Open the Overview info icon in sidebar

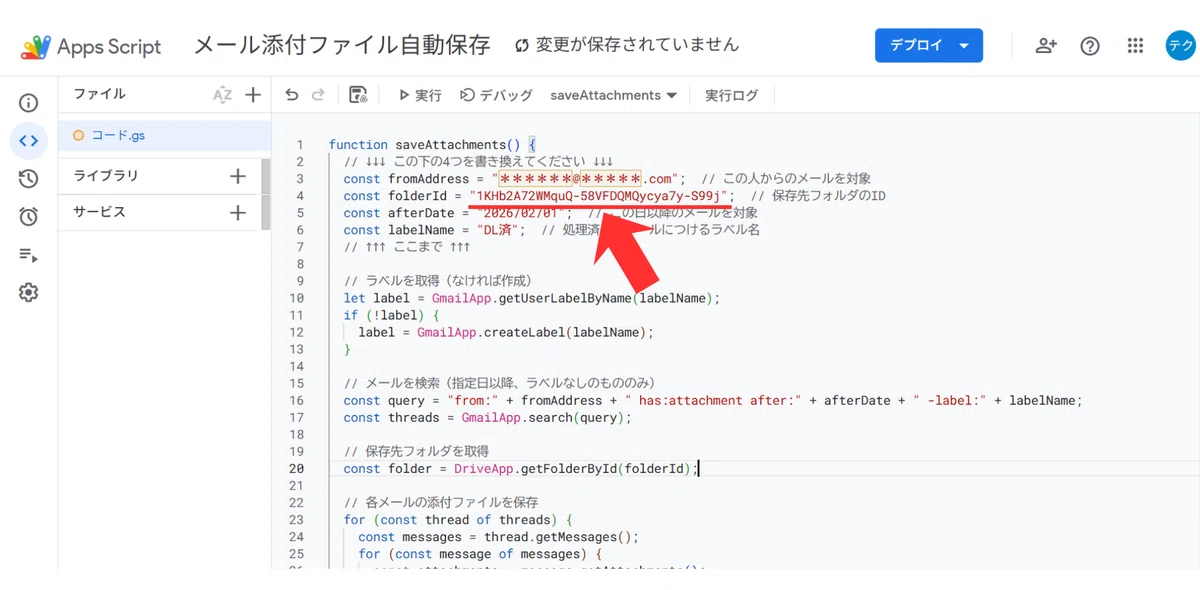click(28, 103)
